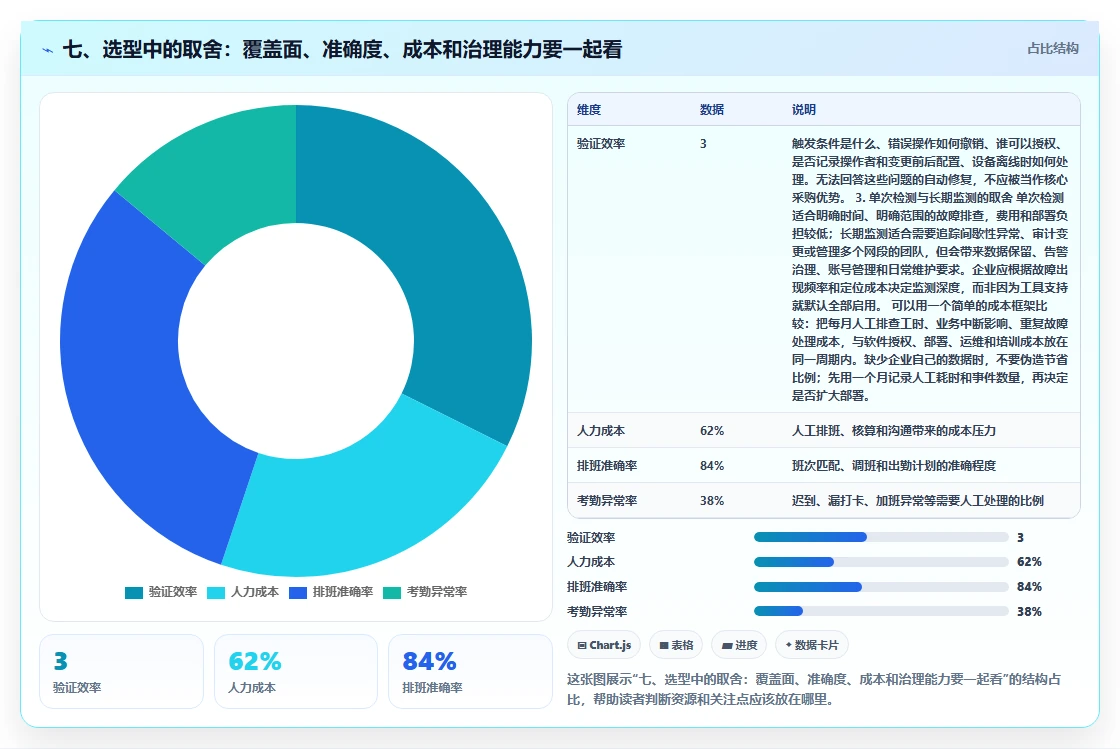Click the 84% table cell
Image resolution: width=1120 pixels, height=749 pixels.
coord(712,466)
